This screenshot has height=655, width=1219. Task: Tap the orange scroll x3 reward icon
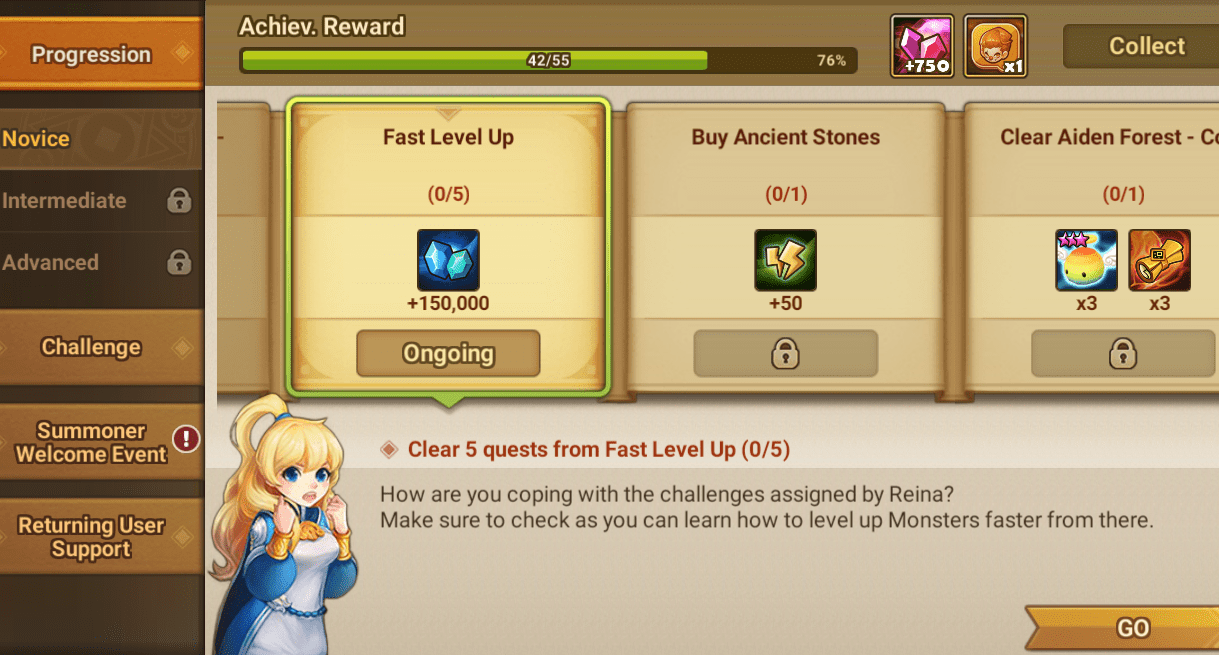(x=1159, y=260)
